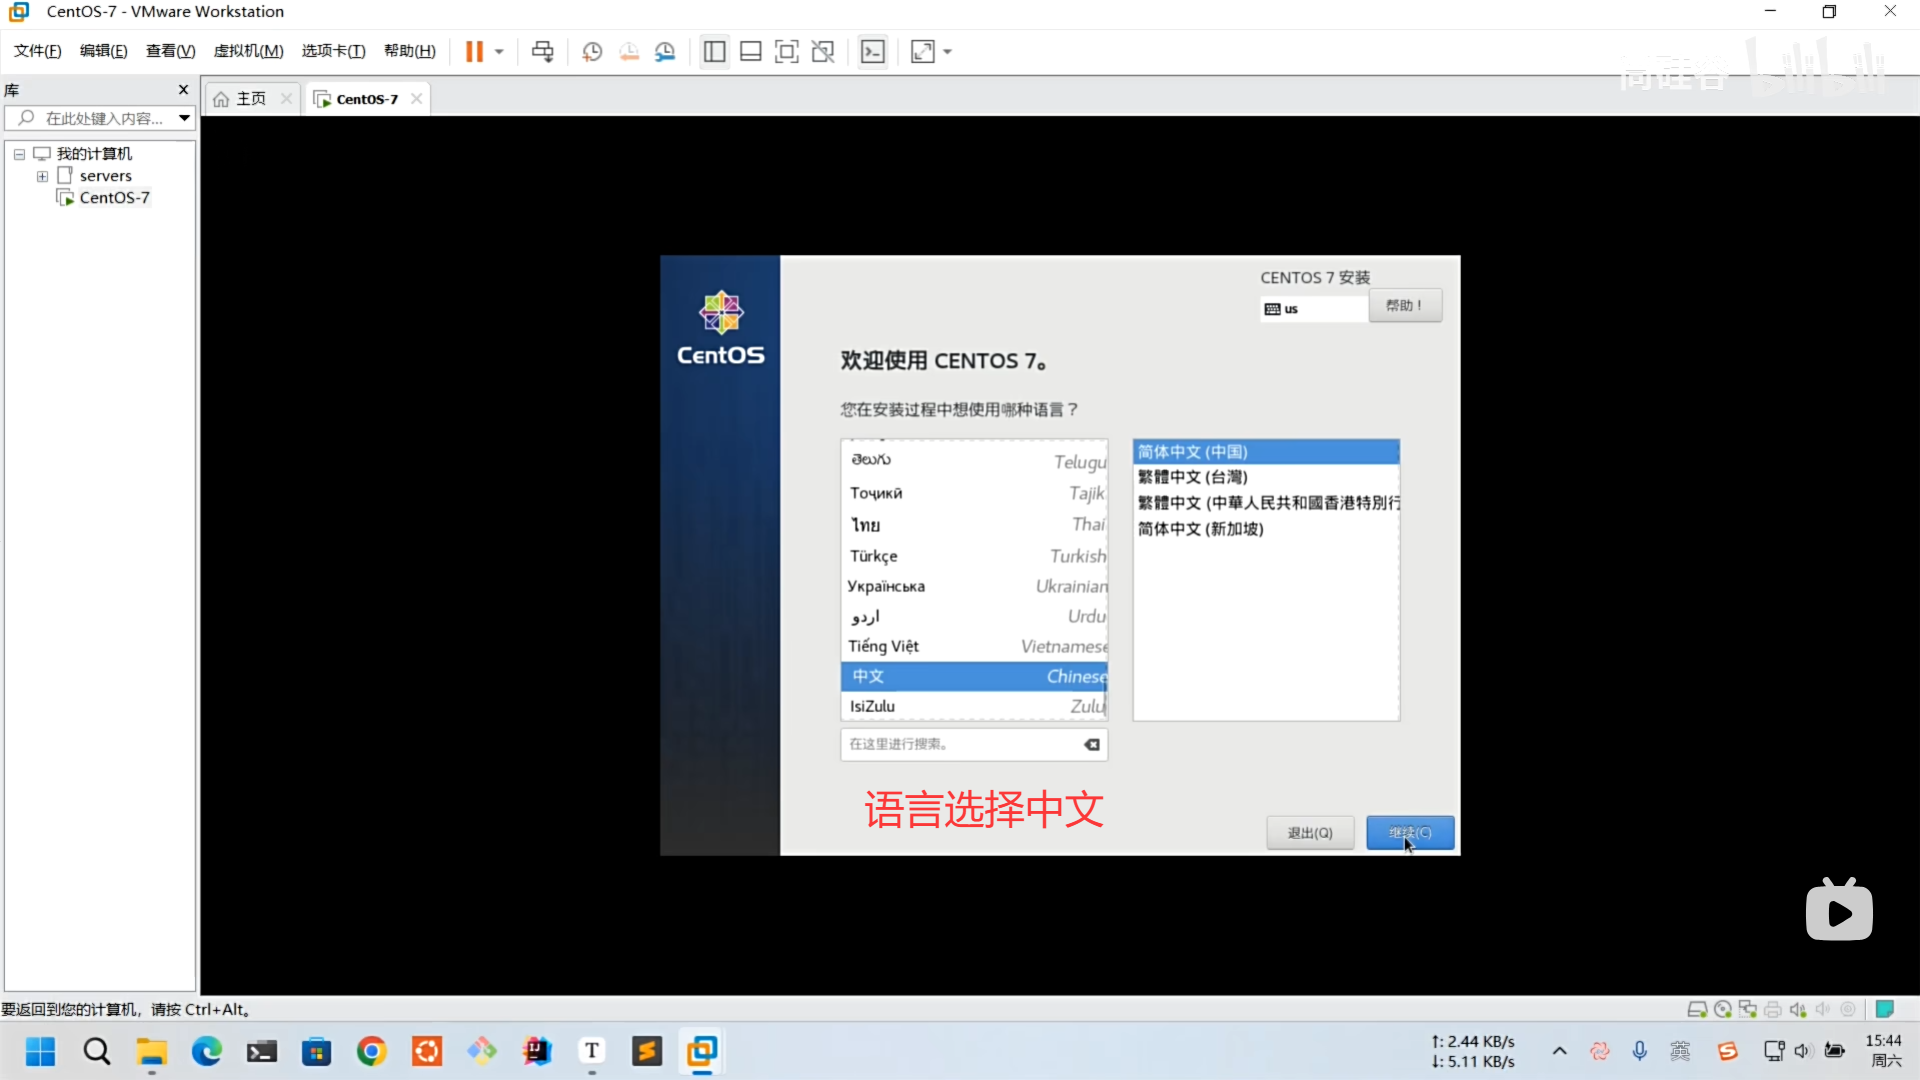Expand the servers folder tree node
Viewport: 1920px width, 1080px height.
tap(42, 176)
